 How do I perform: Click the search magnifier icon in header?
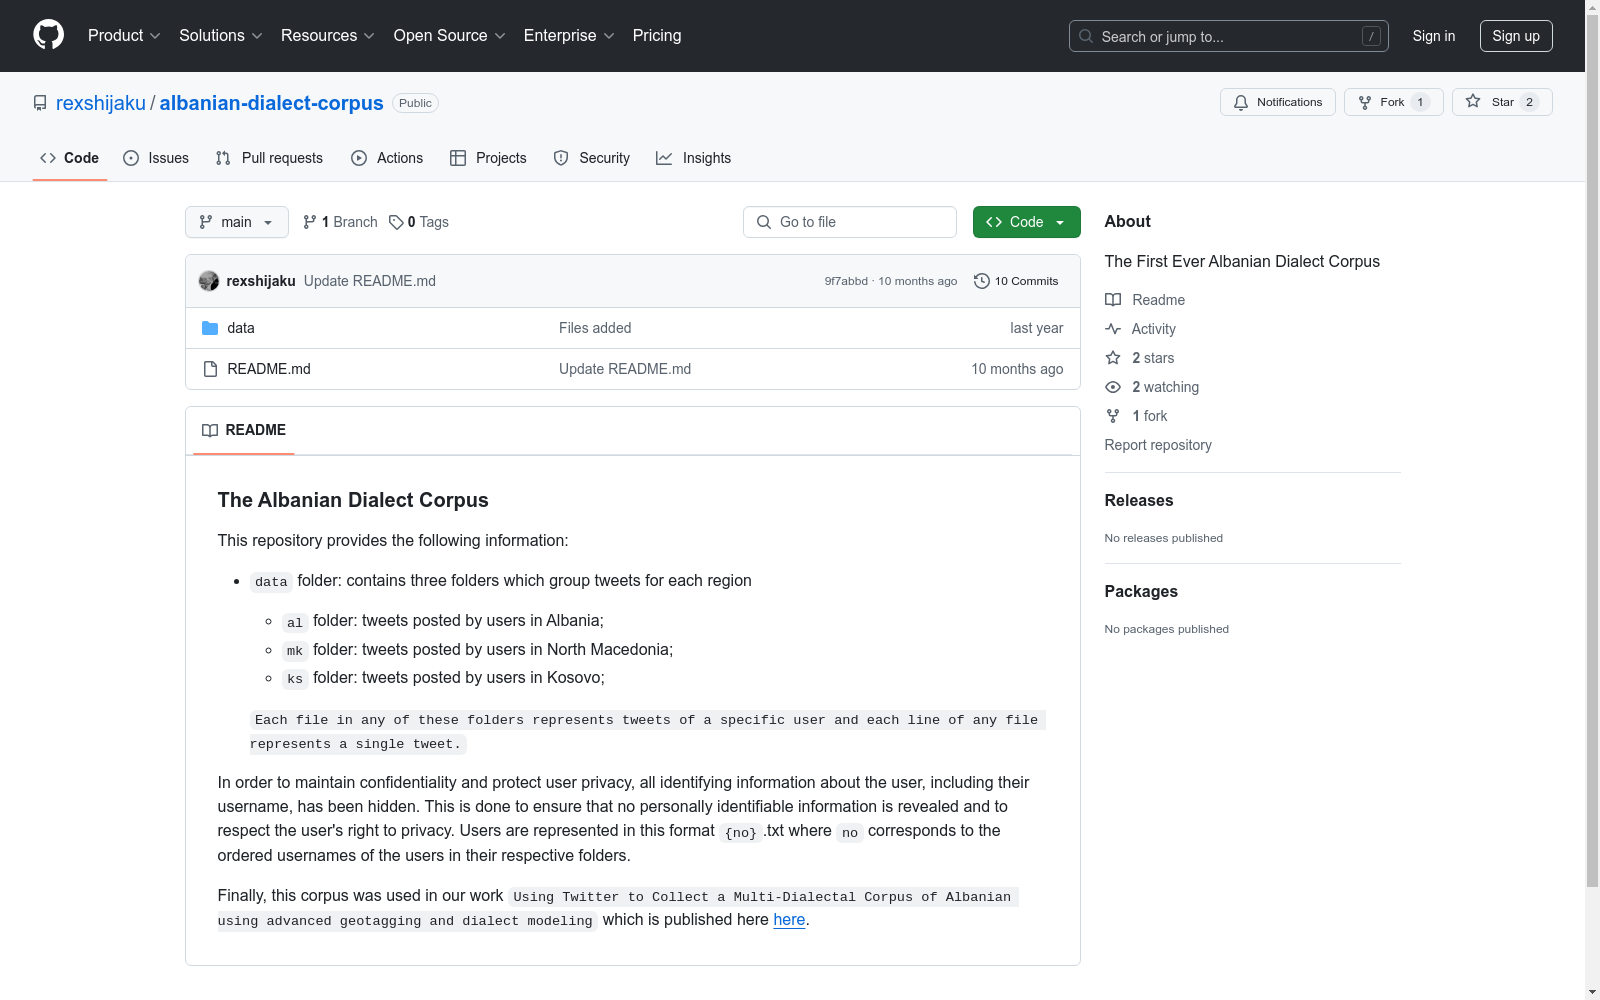click(1086, 36)
